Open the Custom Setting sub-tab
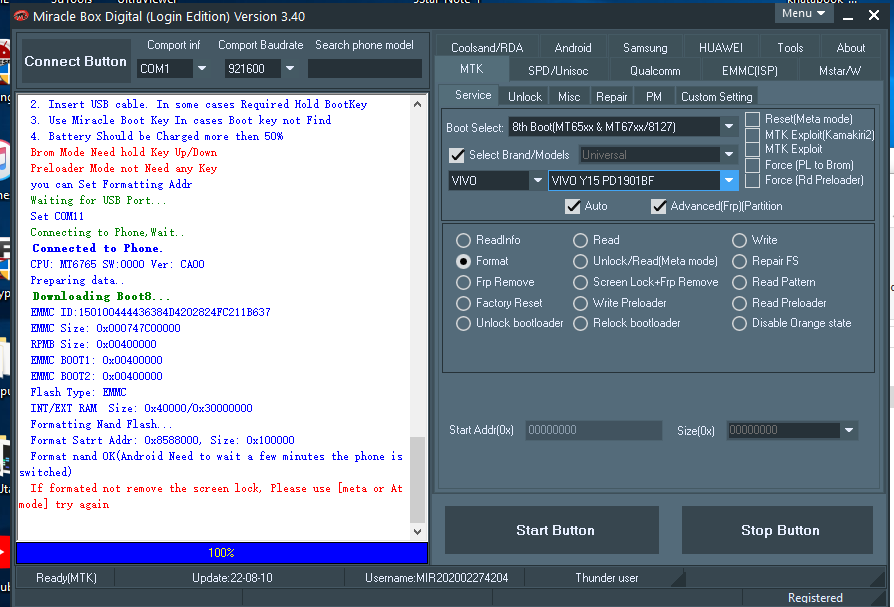The height and width of the screenshot is (607, 894). 717,97
